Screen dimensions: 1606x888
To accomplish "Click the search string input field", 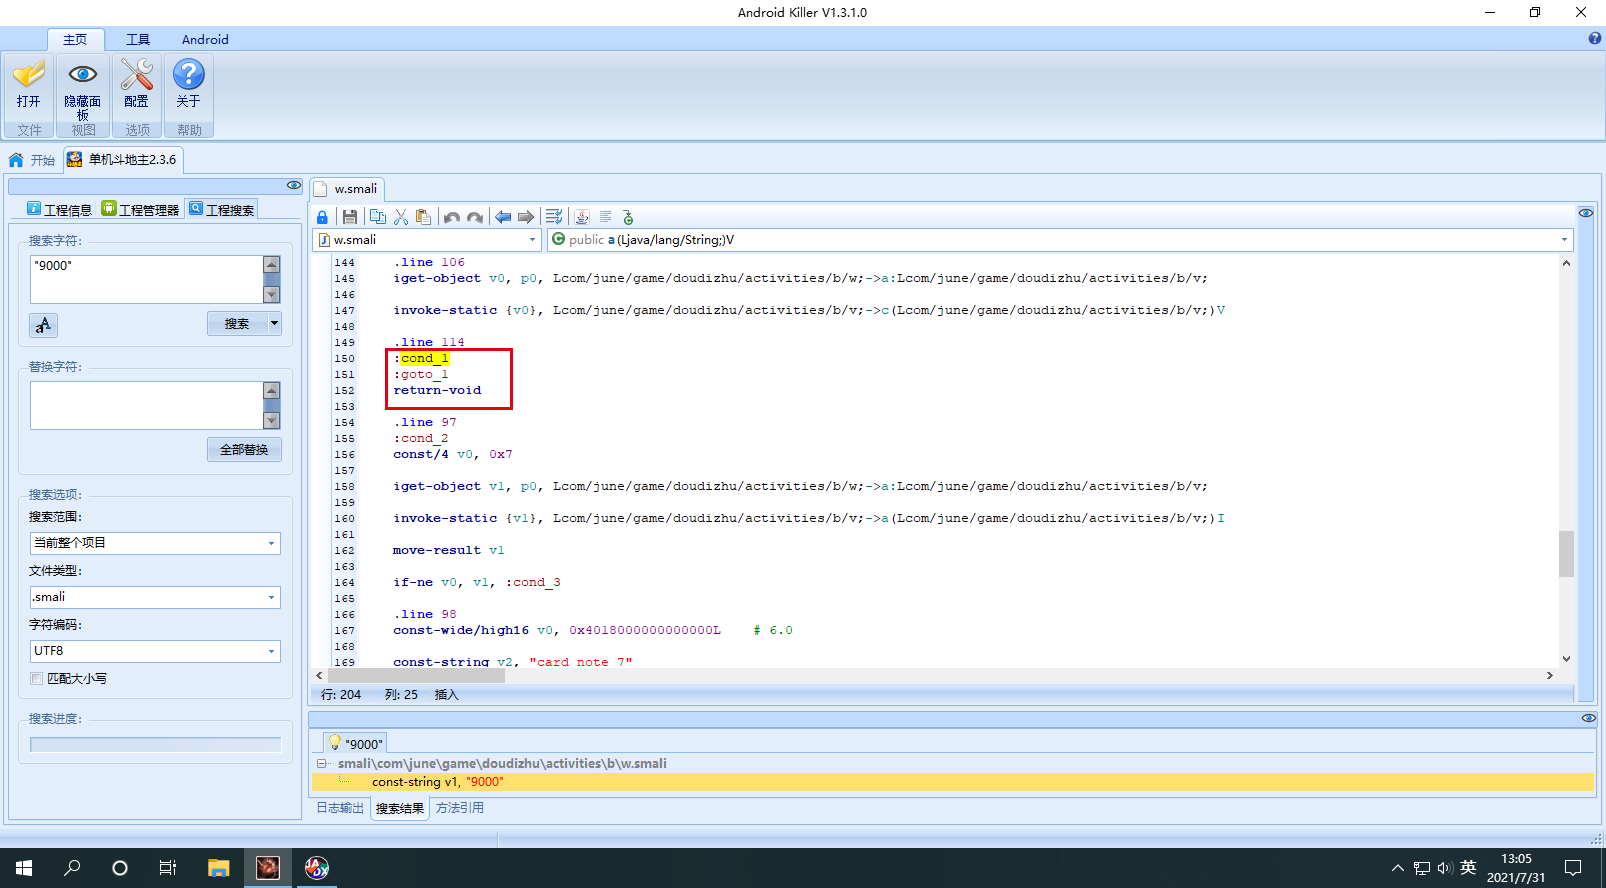I will (x=147, y=279).
